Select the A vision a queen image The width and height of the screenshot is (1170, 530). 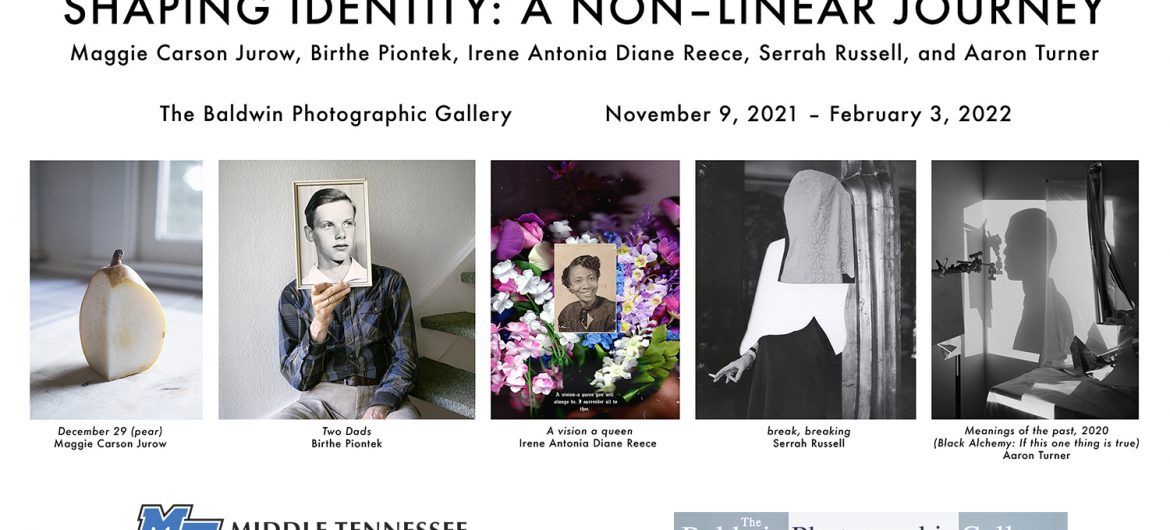(x=585, y=290)
